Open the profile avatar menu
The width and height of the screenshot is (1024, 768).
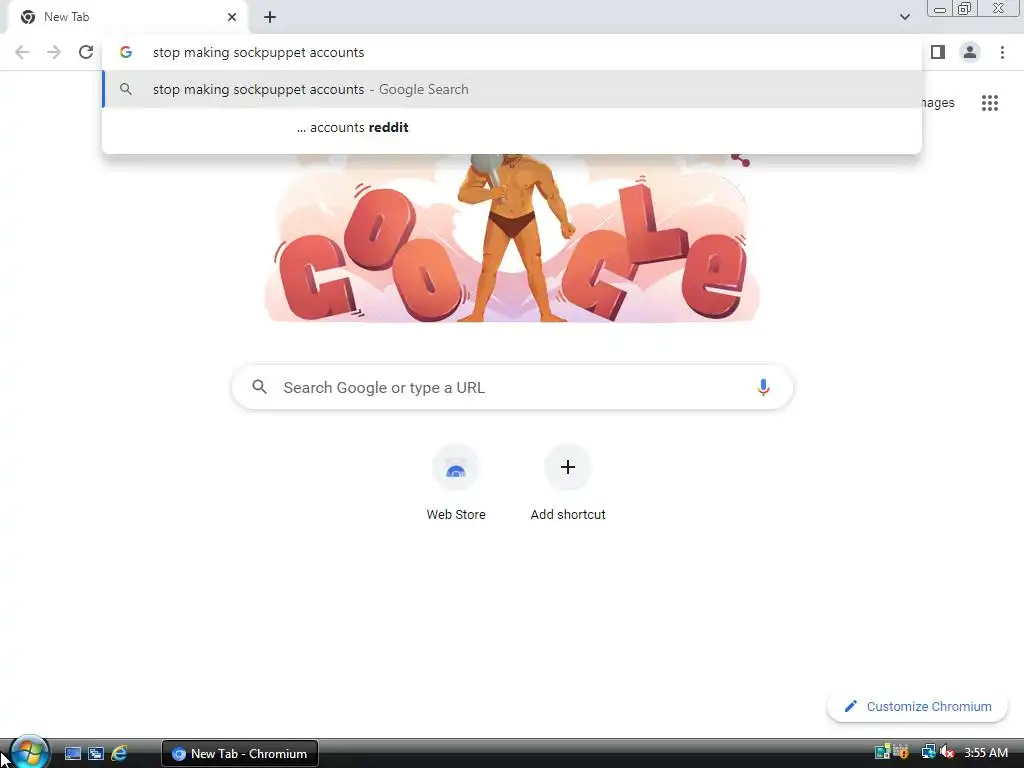click(x=970, y=52)
